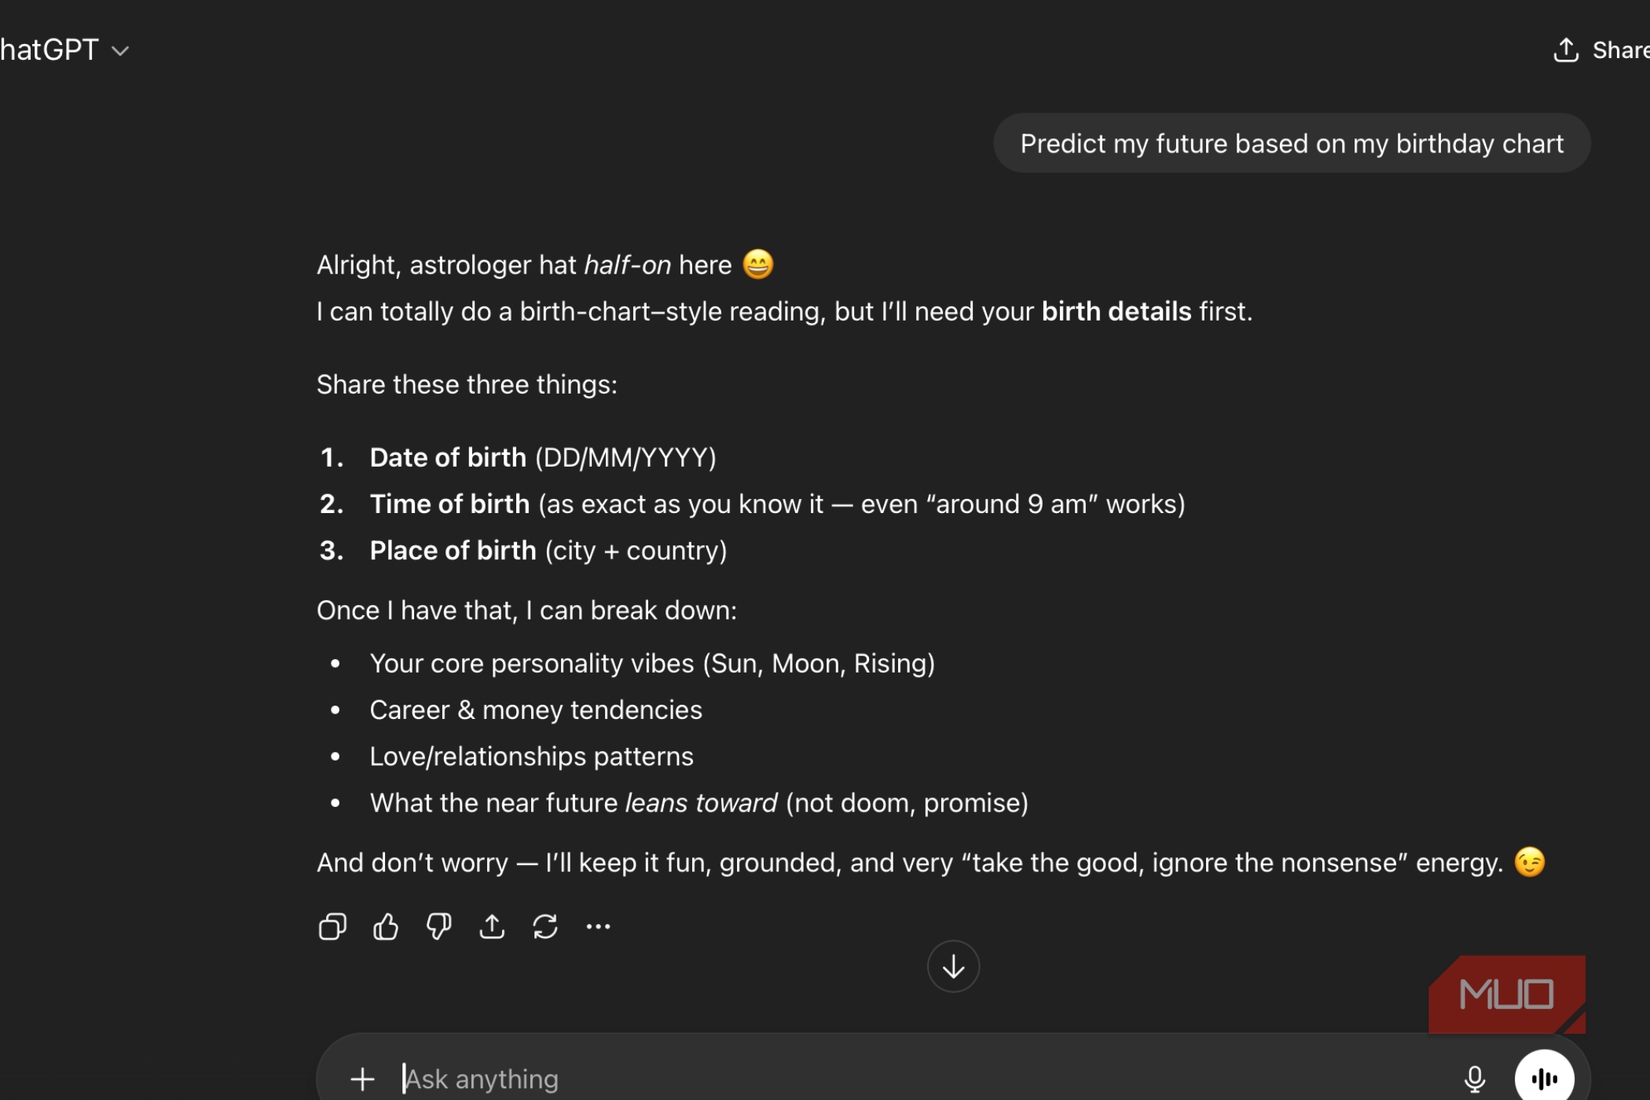Copy the assistant response
The height and width of the screenshot is (1100, 1650).
[x=332, y=927]
